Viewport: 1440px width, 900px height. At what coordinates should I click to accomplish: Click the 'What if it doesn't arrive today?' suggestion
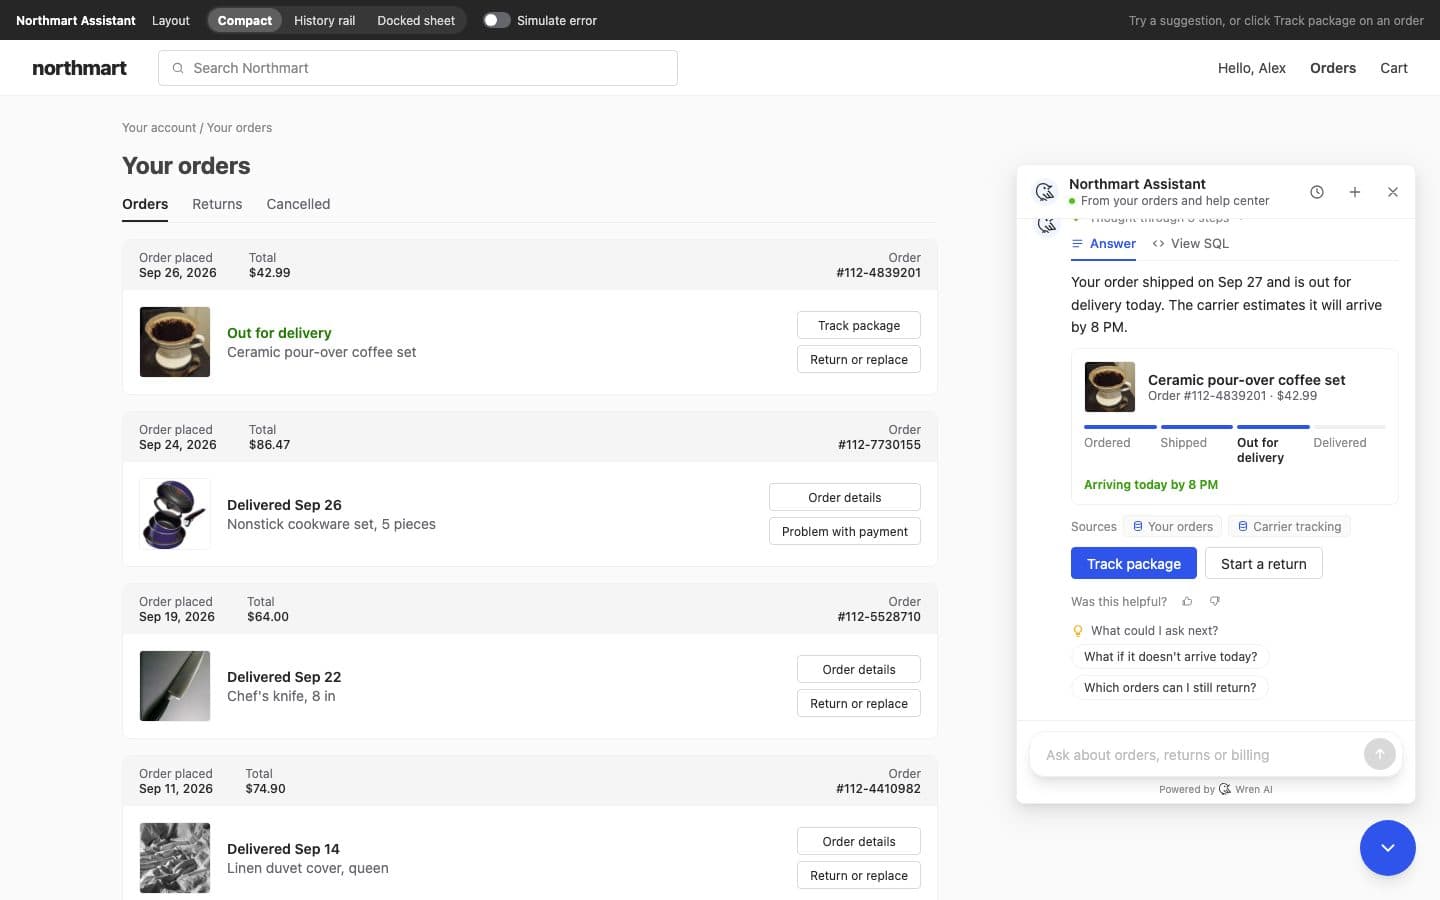click(x=1171, y=656)
